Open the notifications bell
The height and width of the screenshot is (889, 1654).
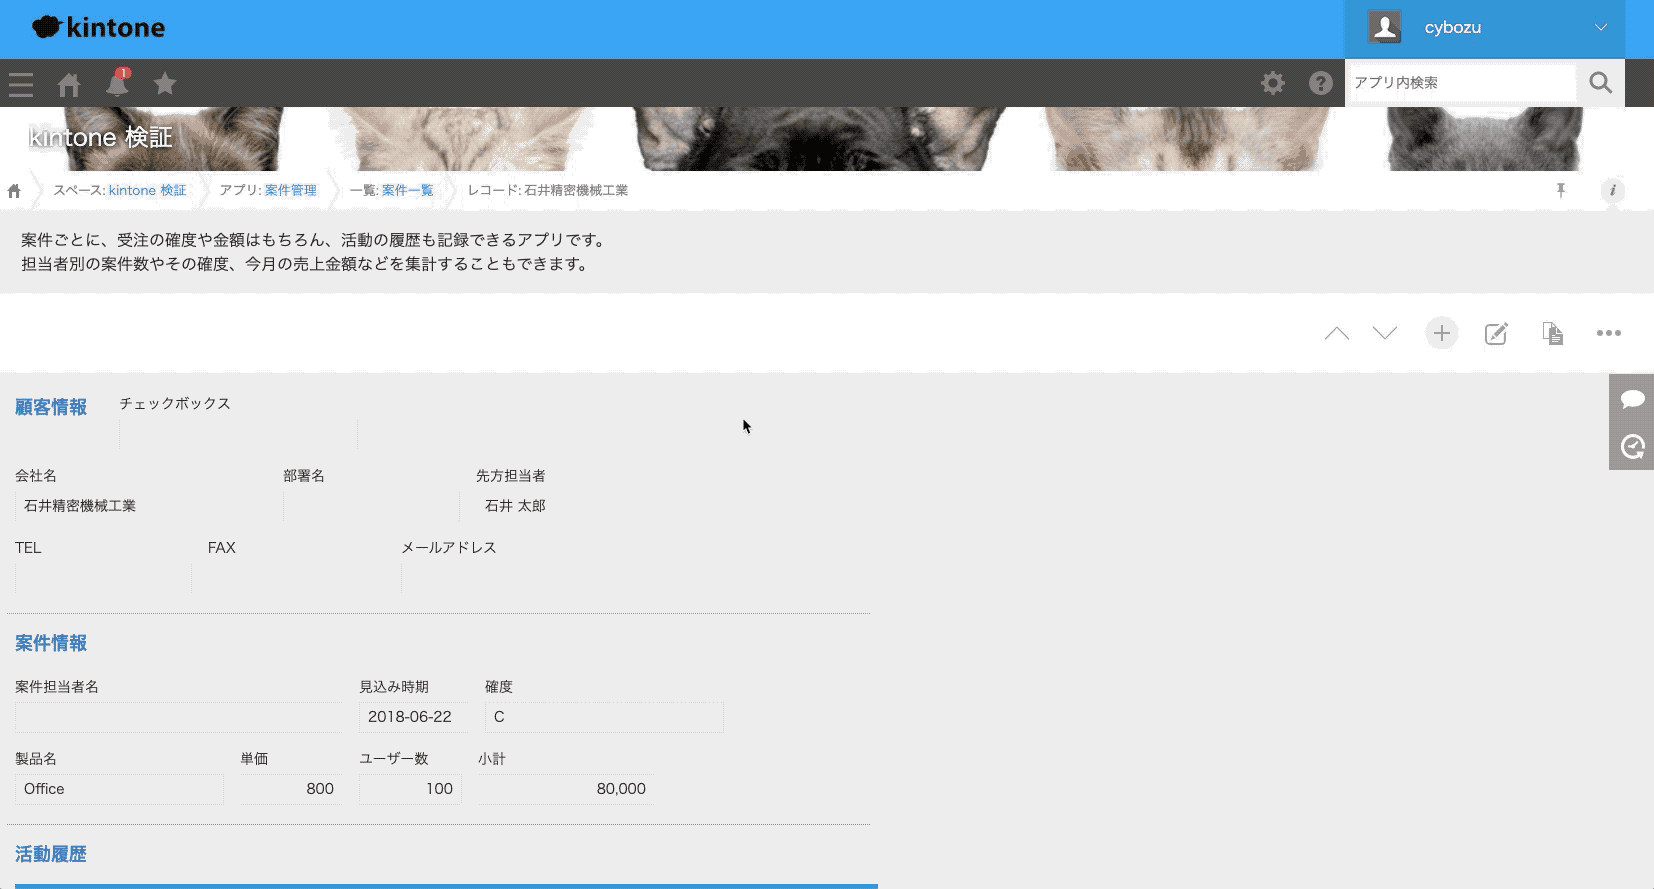(x=117, y=84)
